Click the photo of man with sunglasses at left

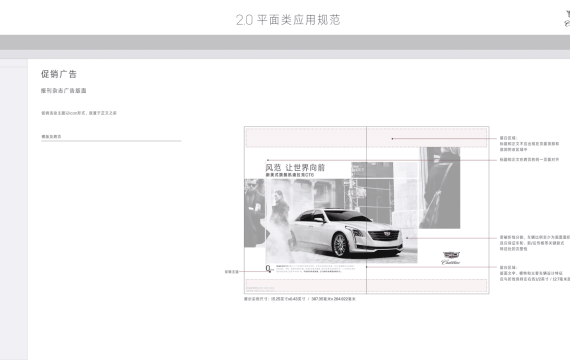[255, 213]
